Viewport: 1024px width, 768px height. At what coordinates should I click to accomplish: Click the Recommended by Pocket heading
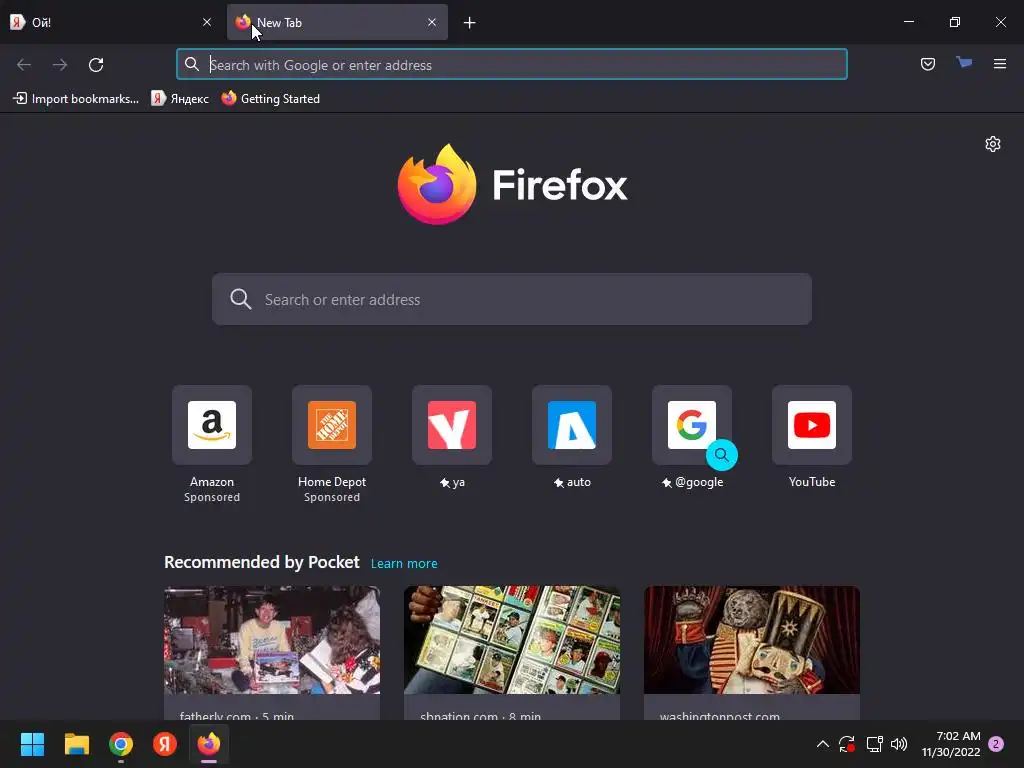click(x=262, y=562)
